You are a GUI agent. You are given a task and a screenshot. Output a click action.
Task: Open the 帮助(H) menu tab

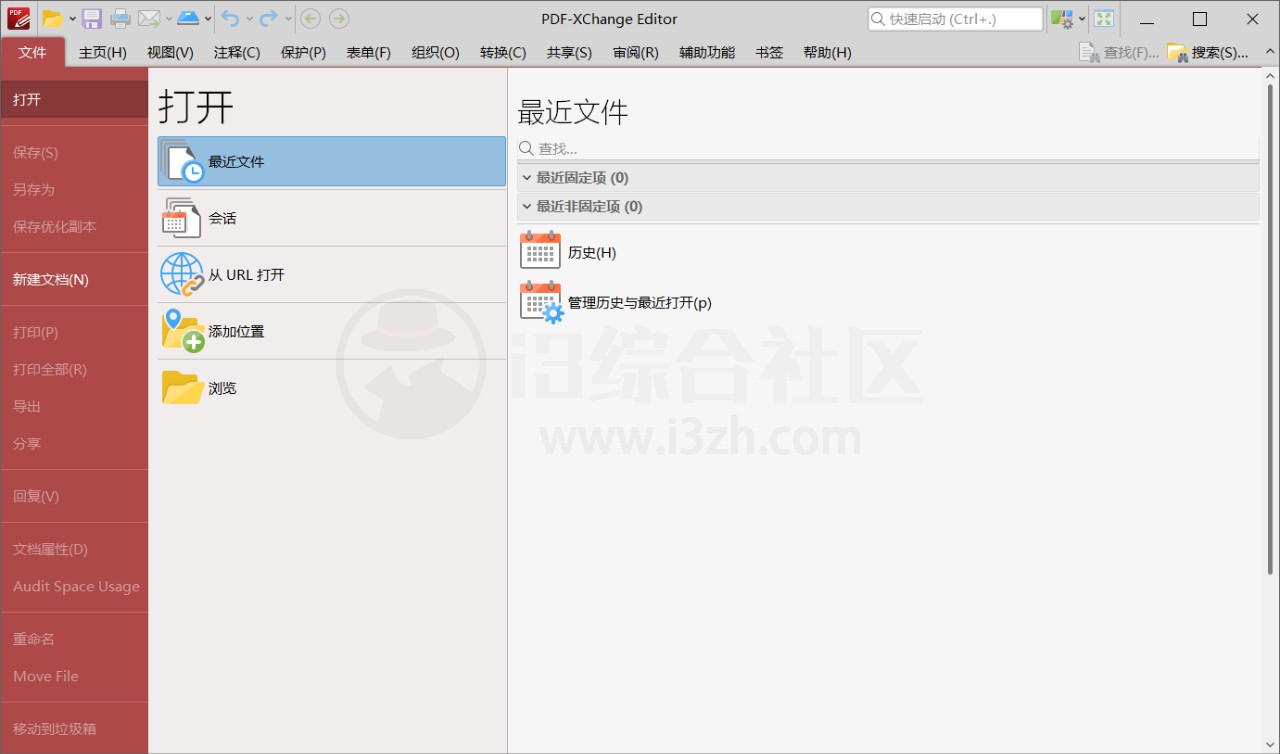click(x=827, y=52)
